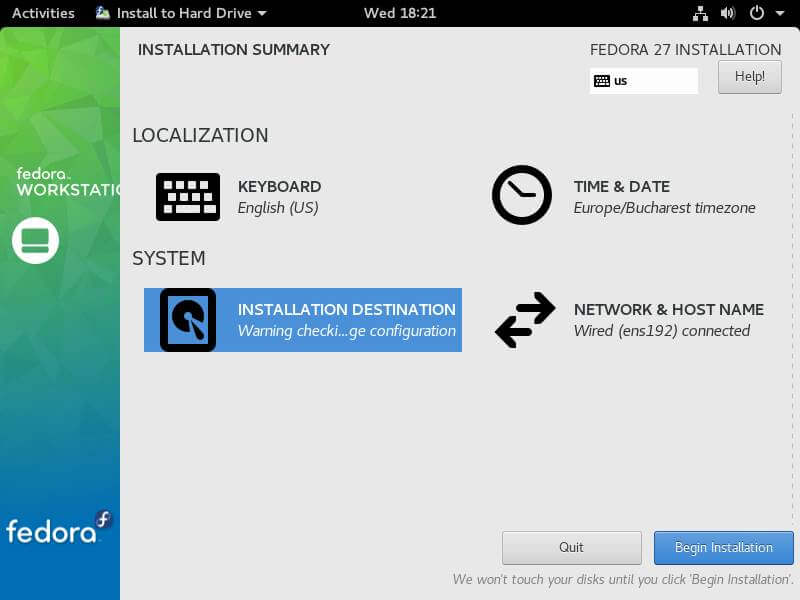Expand the Install to Hard Drive menu arrow
Viewport: 800px width, 600px height.
(262, 13)
